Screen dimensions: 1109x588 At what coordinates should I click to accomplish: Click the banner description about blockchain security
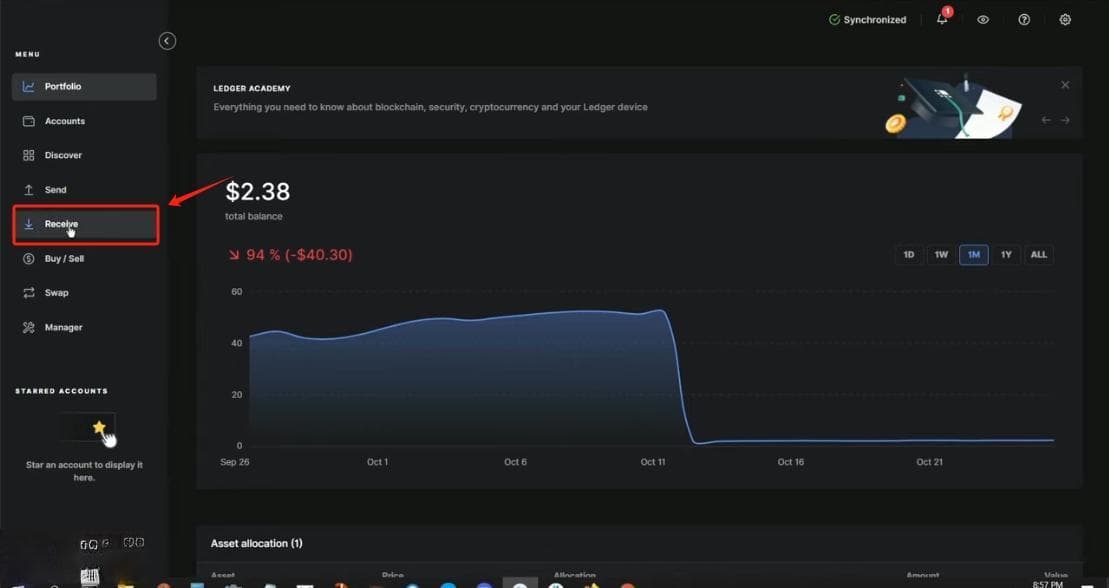[x=430, y=108]
